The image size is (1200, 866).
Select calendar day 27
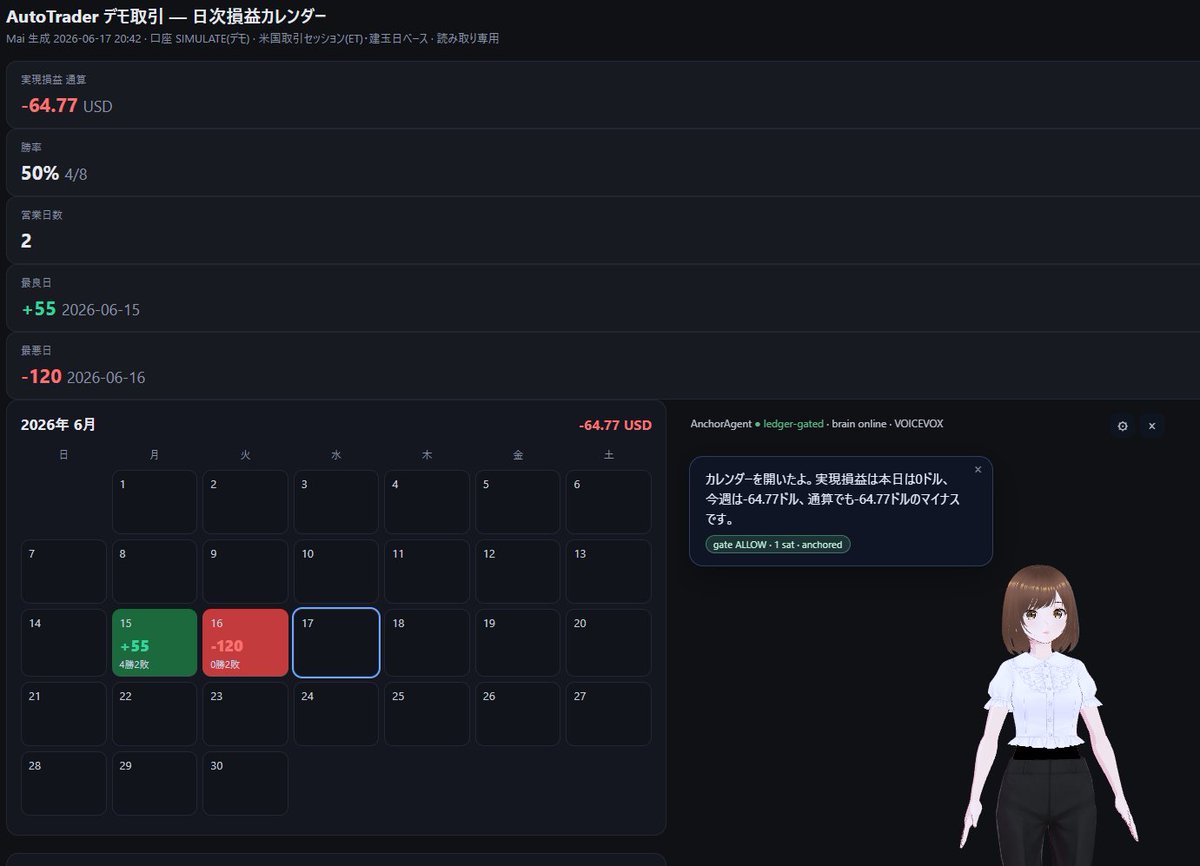pyautogui.click(x=608, y=713)
